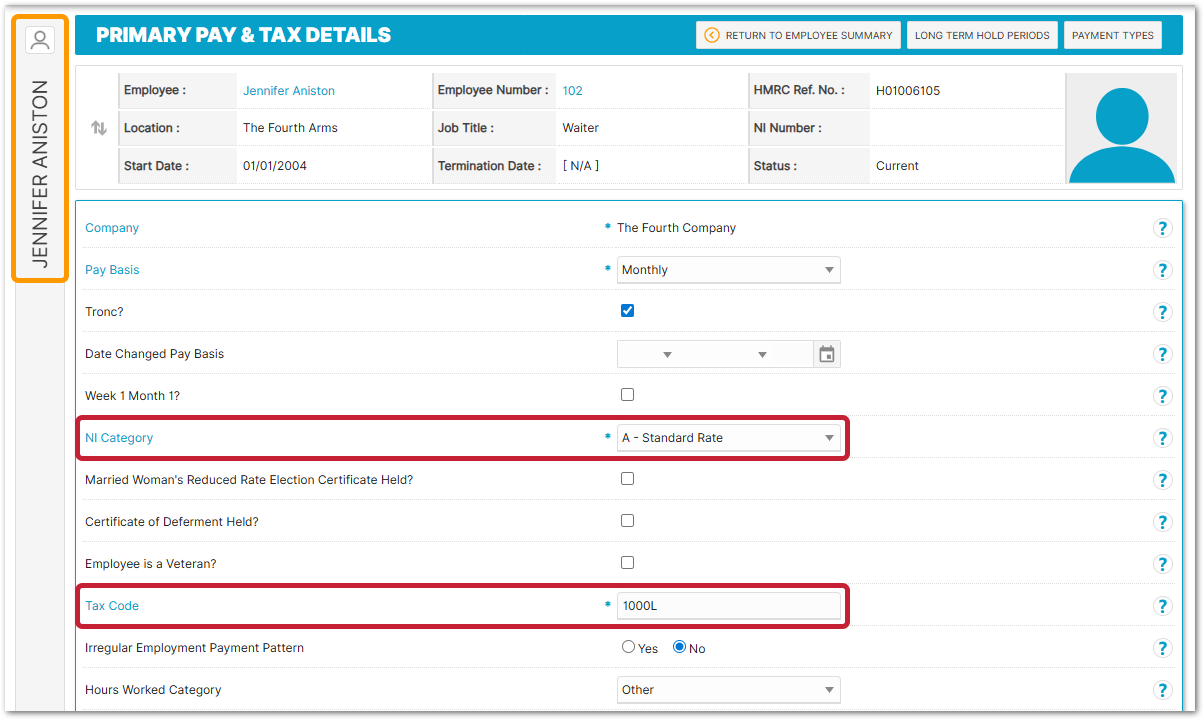Viewport: 1204px width, 720px height.
Task: Open the calendar date picker icon
Action: [826, 354]
